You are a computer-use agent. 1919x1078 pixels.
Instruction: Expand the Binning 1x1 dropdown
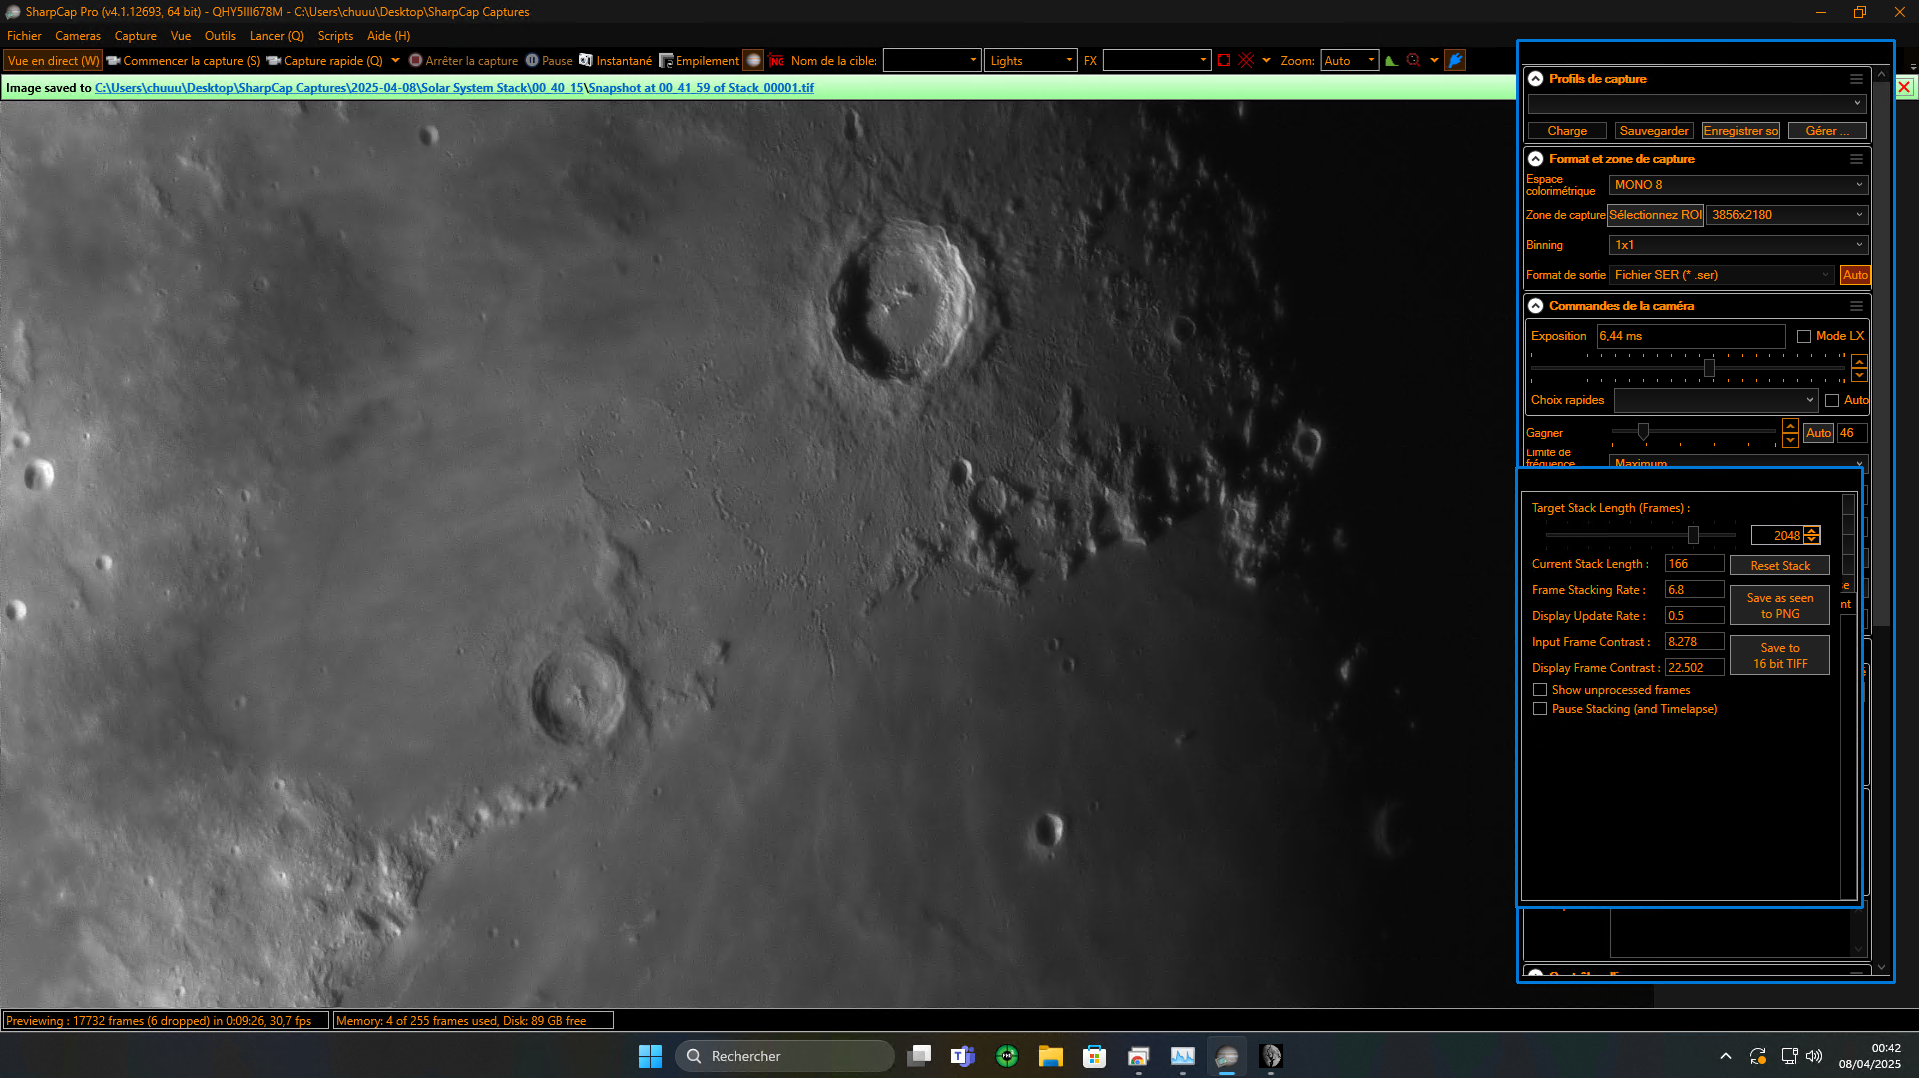(x=1738, y=245)
